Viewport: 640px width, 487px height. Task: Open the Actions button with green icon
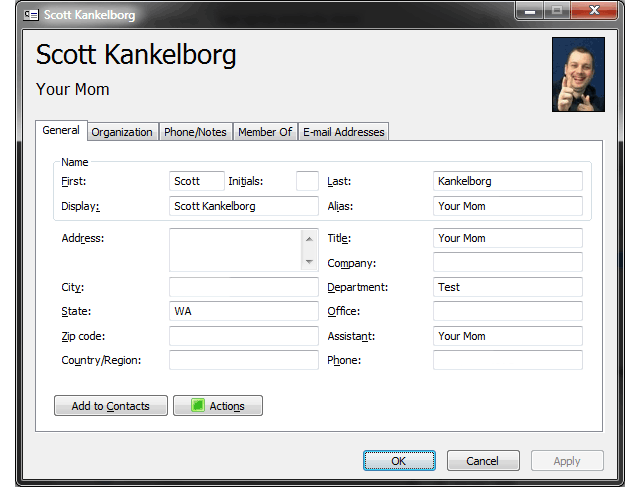pyautogui.click(x=217, y=405)
